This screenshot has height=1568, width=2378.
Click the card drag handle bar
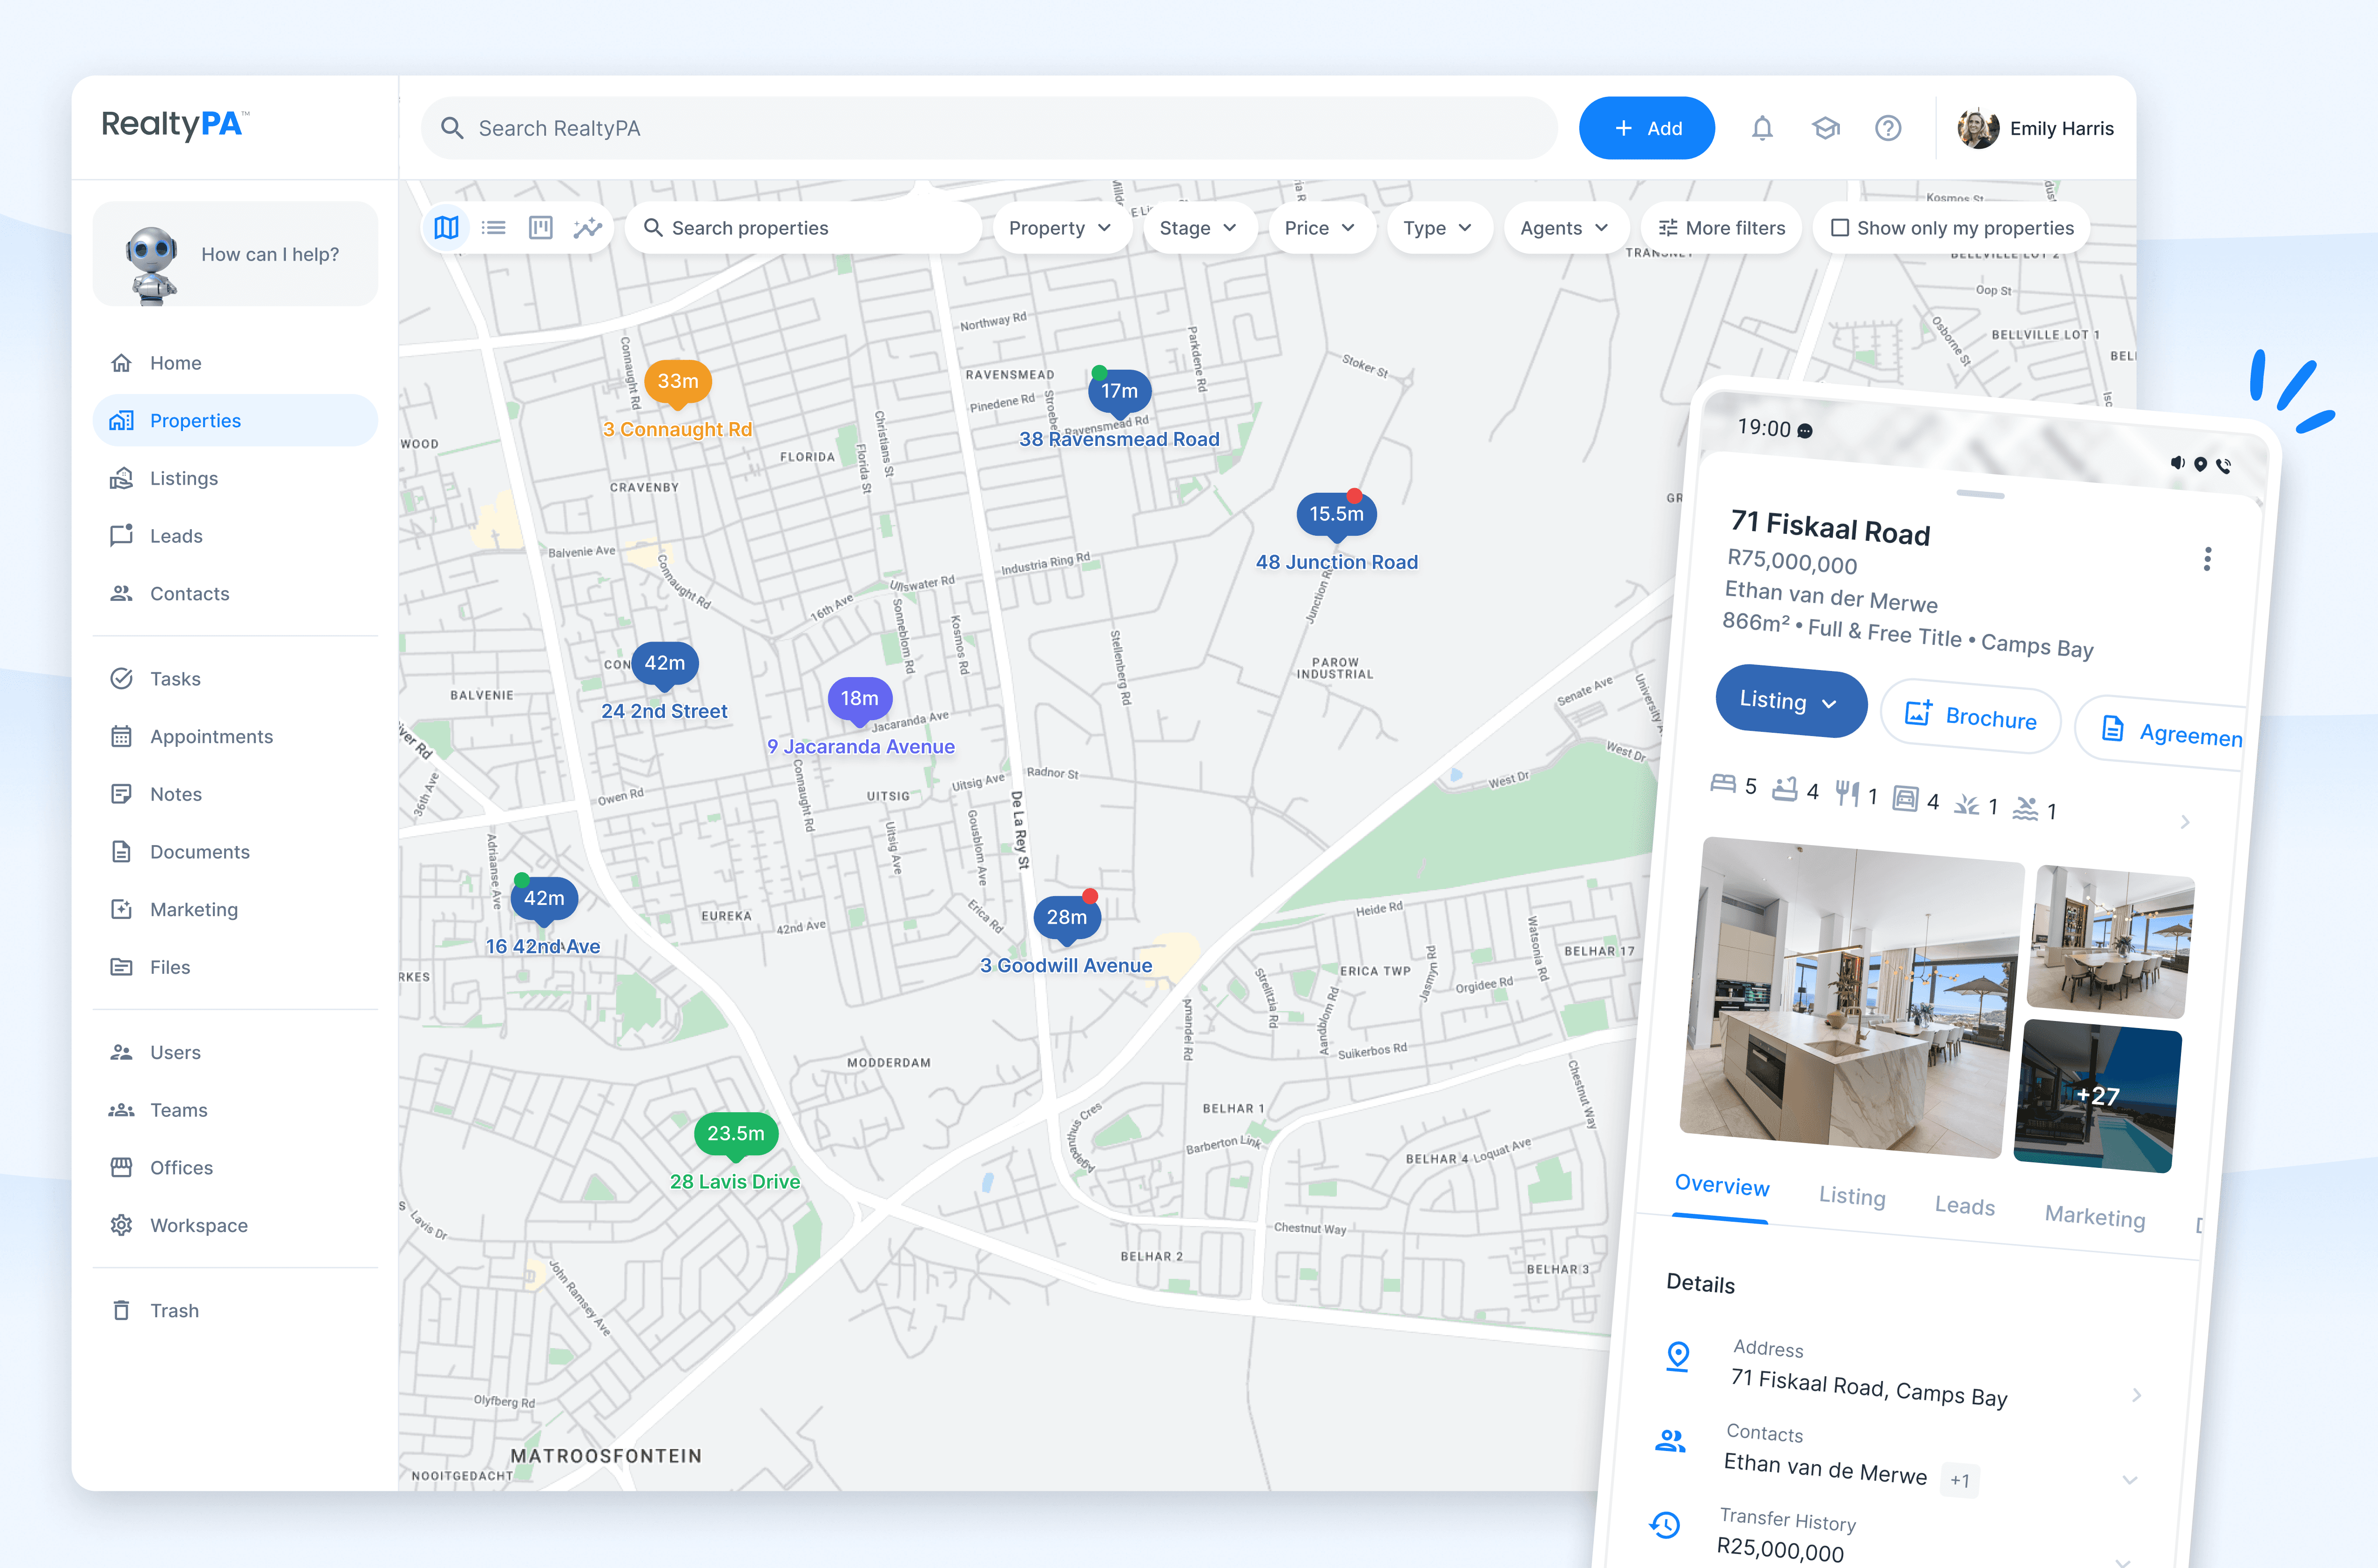pyautogui.click(x=1980, y=494)
